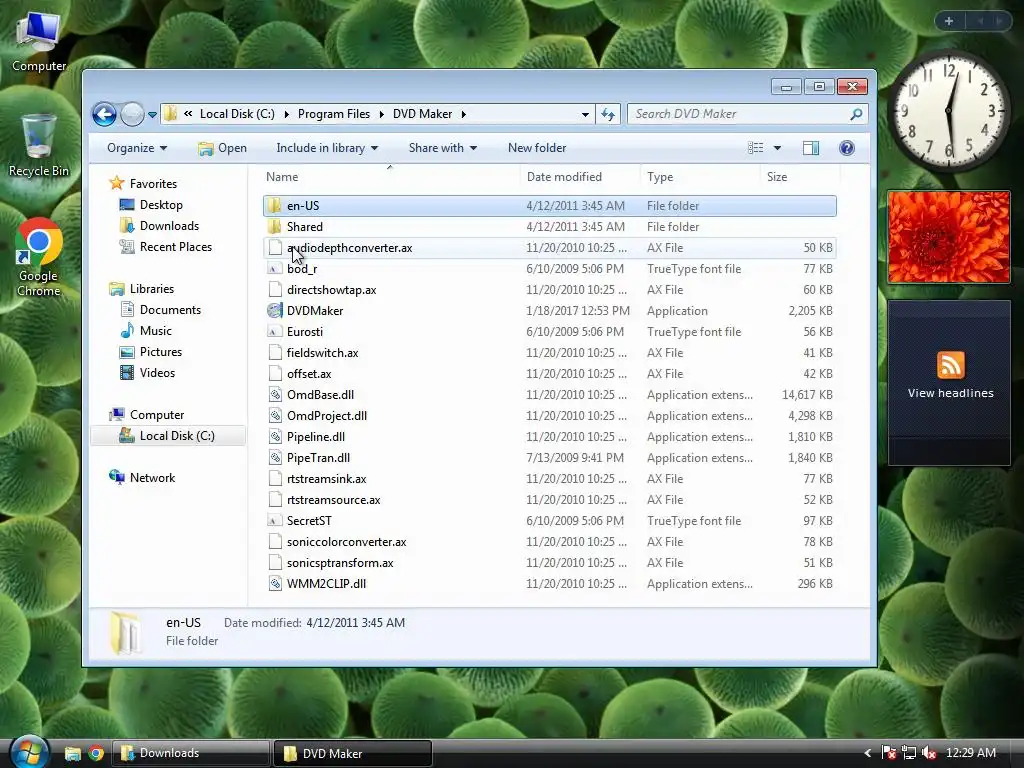Select PipeTran.dll file

coord(550,458)
